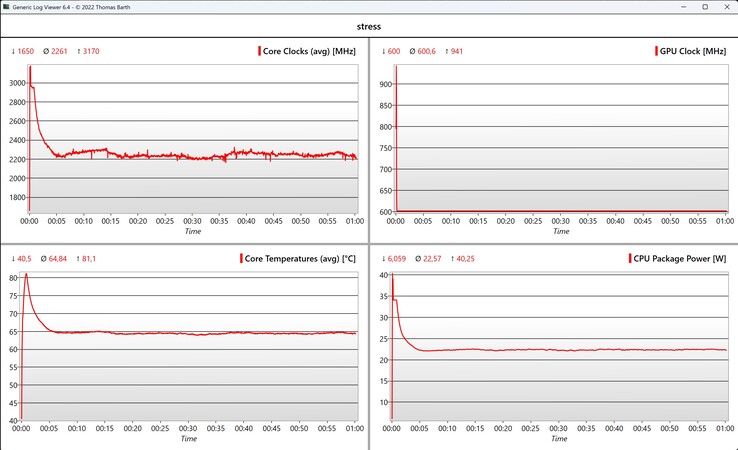Click the 'stress' chart title

(x=369, y=26)
